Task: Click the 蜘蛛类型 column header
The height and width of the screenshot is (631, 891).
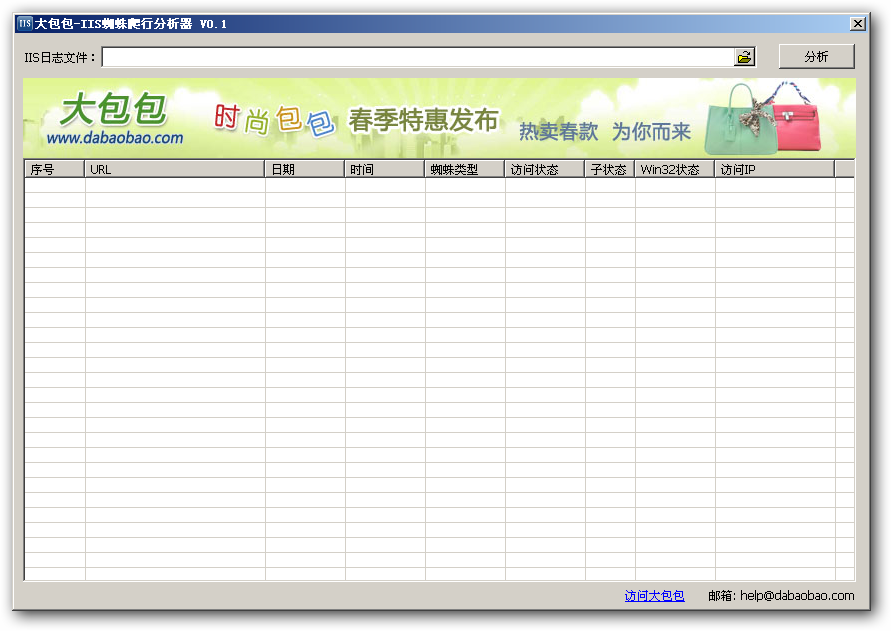Action: (465, 169)
